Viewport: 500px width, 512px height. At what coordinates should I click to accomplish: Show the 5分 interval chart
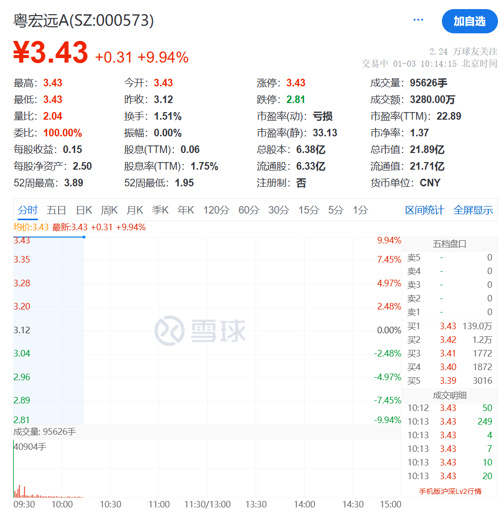click(336, 210)
